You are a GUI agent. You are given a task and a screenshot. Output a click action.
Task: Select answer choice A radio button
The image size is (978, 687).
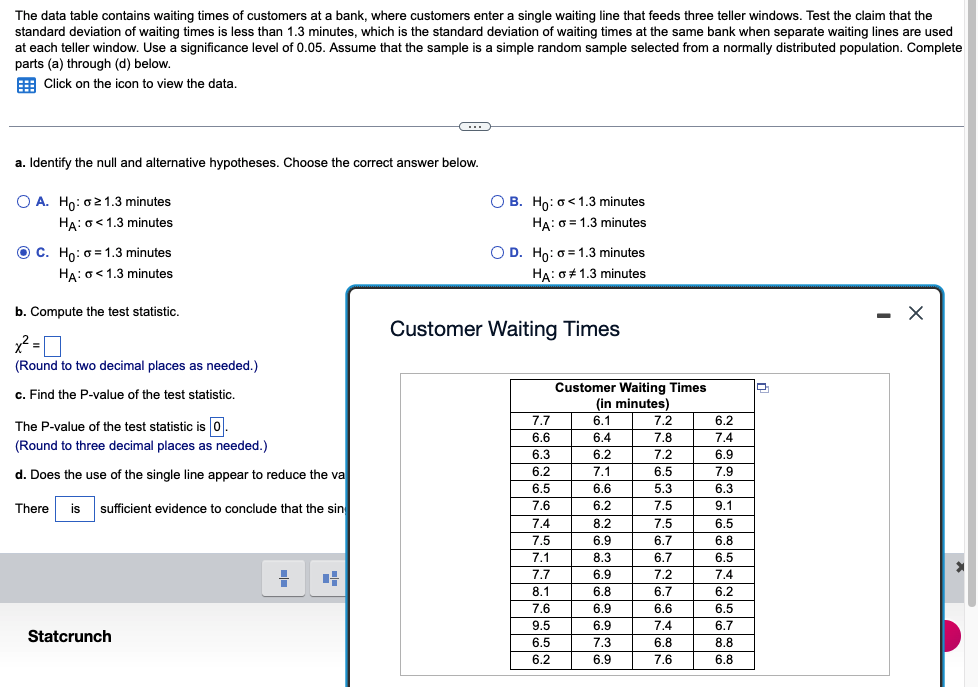point(22,201)
